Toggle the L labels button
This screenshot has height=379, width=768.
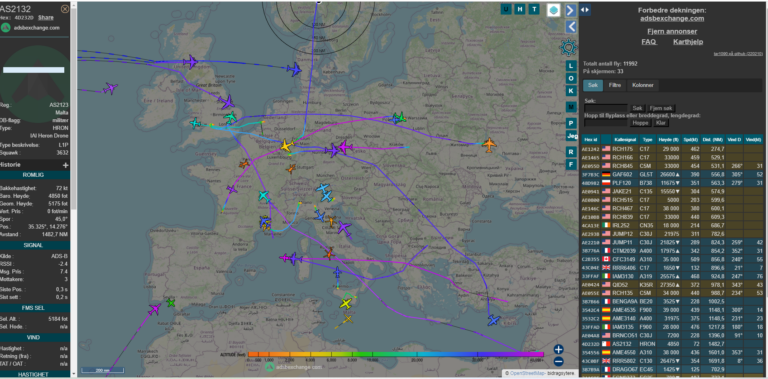571,66
